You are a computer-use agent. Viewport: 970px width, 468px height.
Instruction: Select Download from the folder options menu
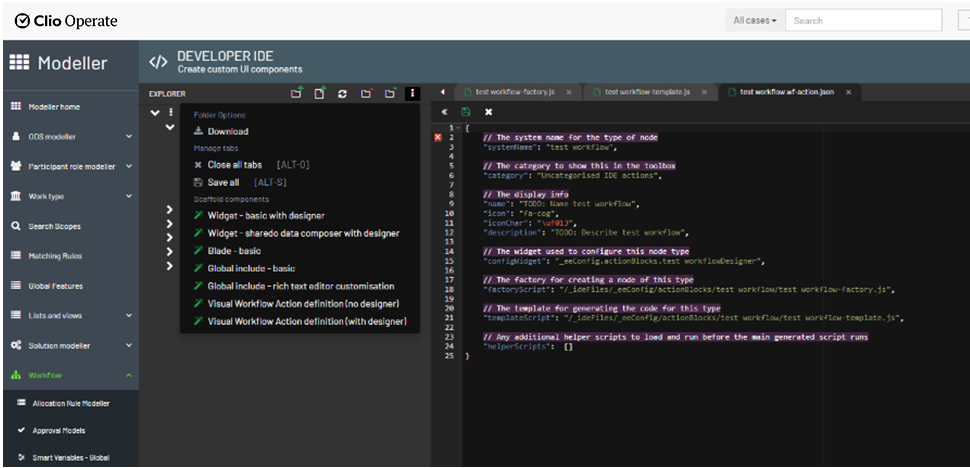pos(227,131)
